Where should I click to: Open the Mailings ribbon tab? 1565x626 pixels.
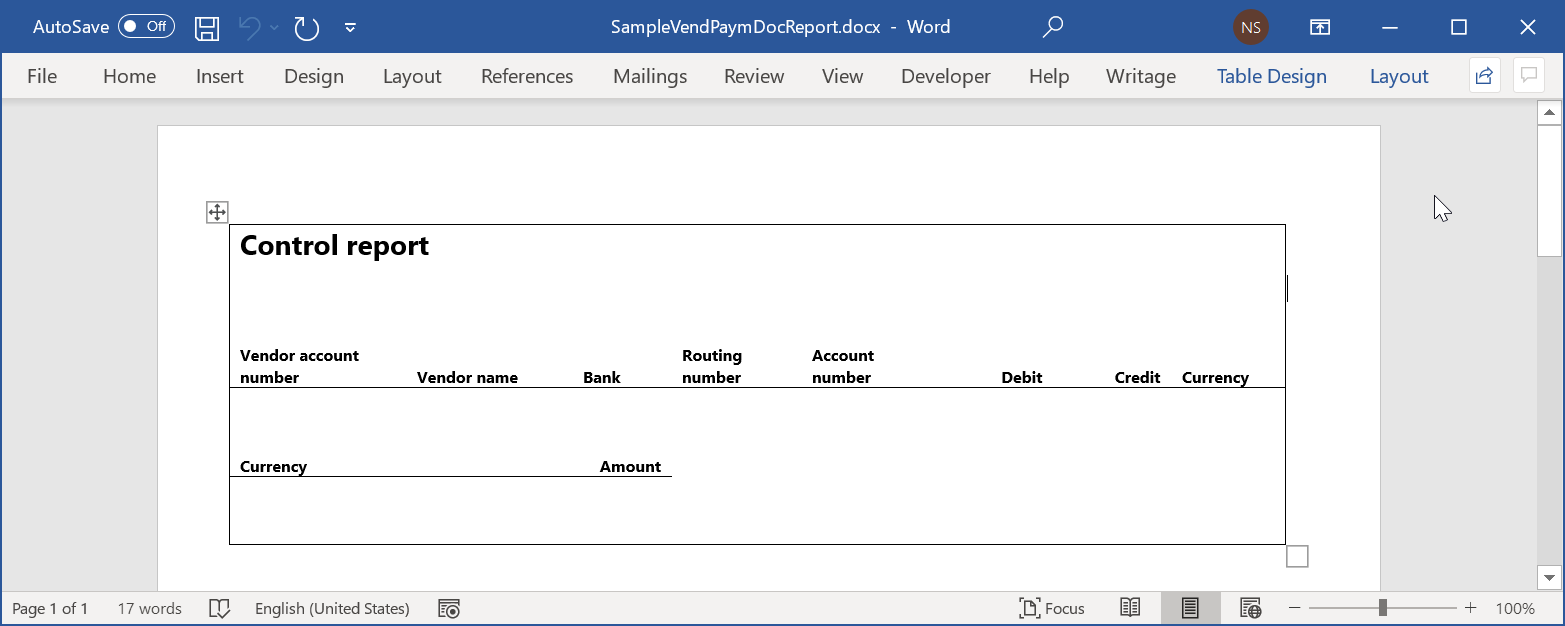point(649,76)
